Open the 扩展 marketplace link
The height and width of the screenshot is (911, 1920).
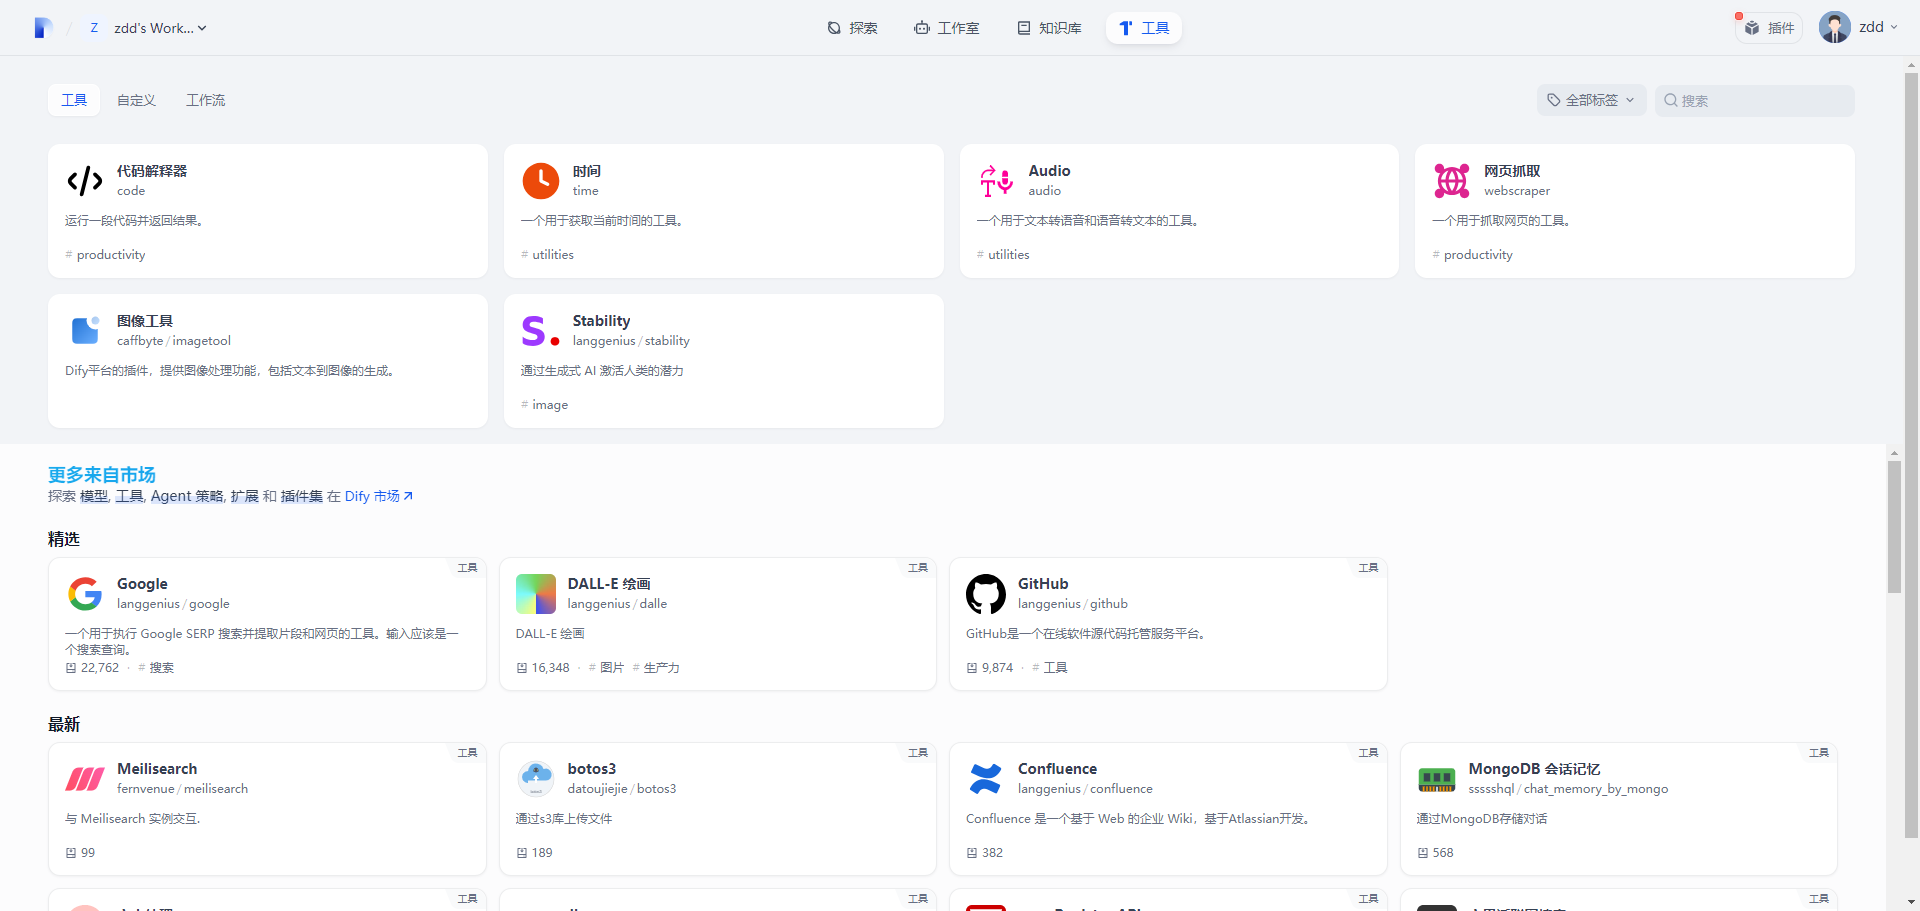click(244, 496)
